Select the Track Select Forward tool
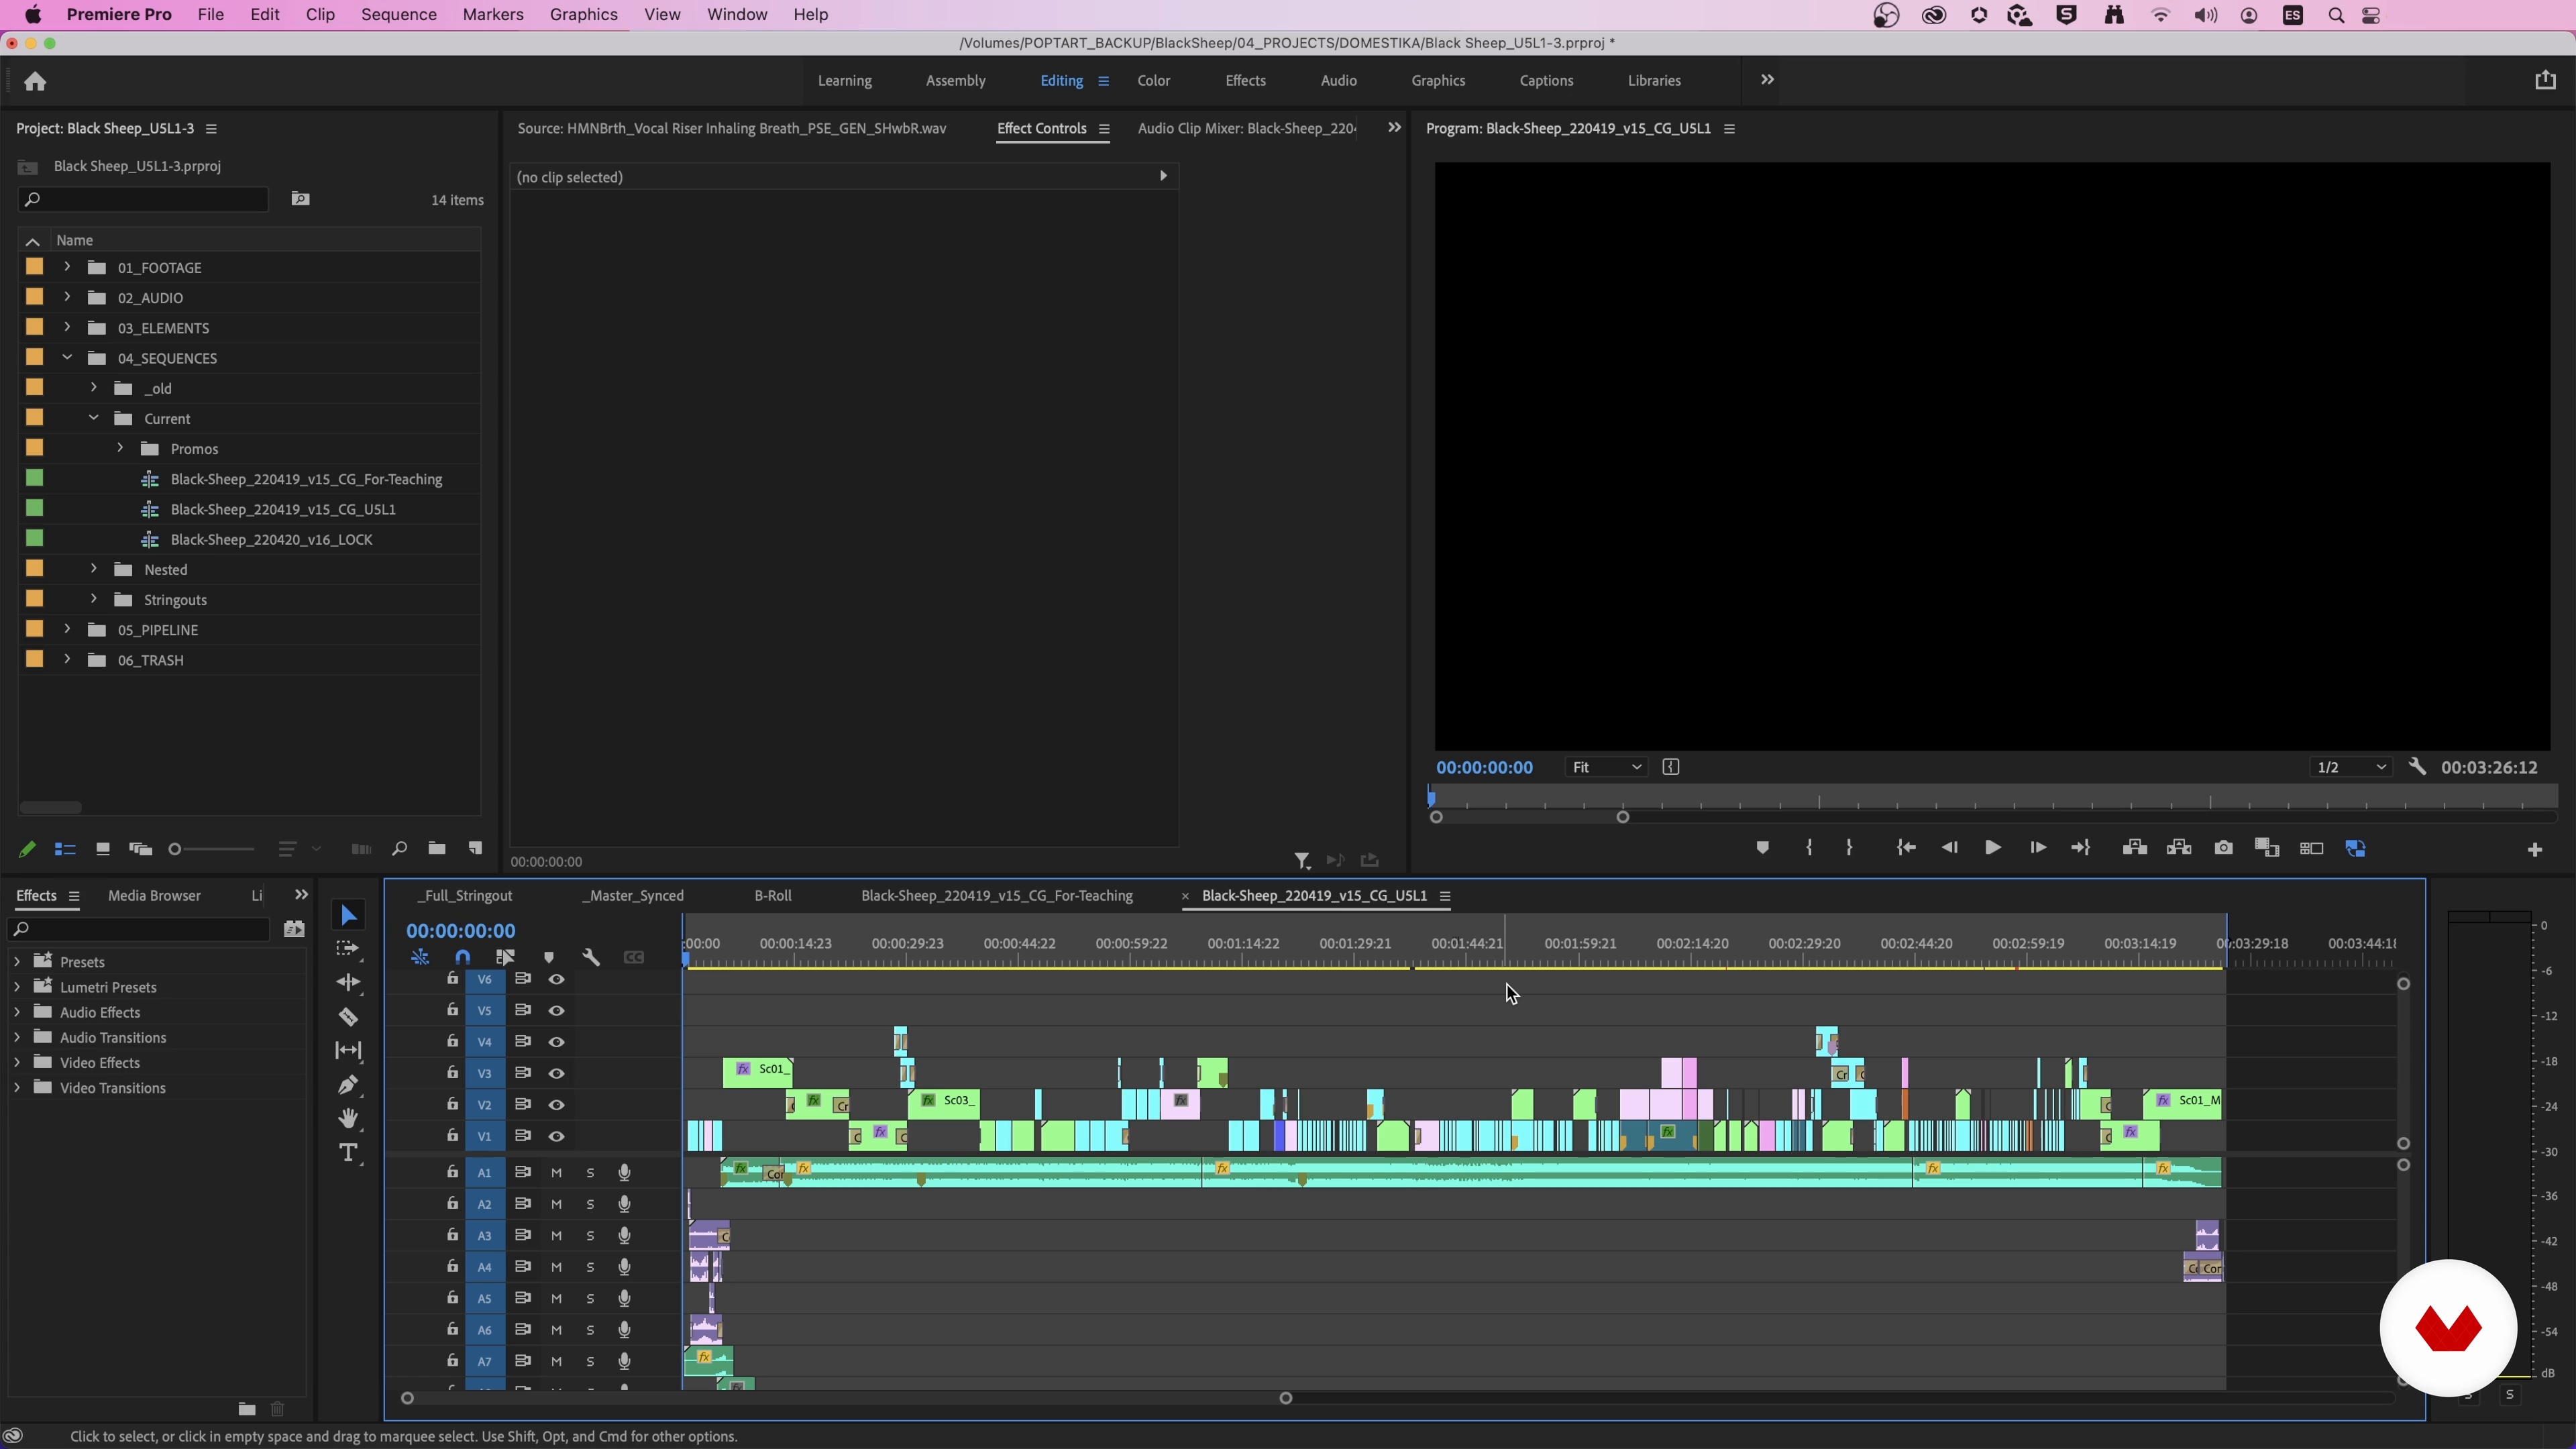The image size is (2576, 1449). 348,949
